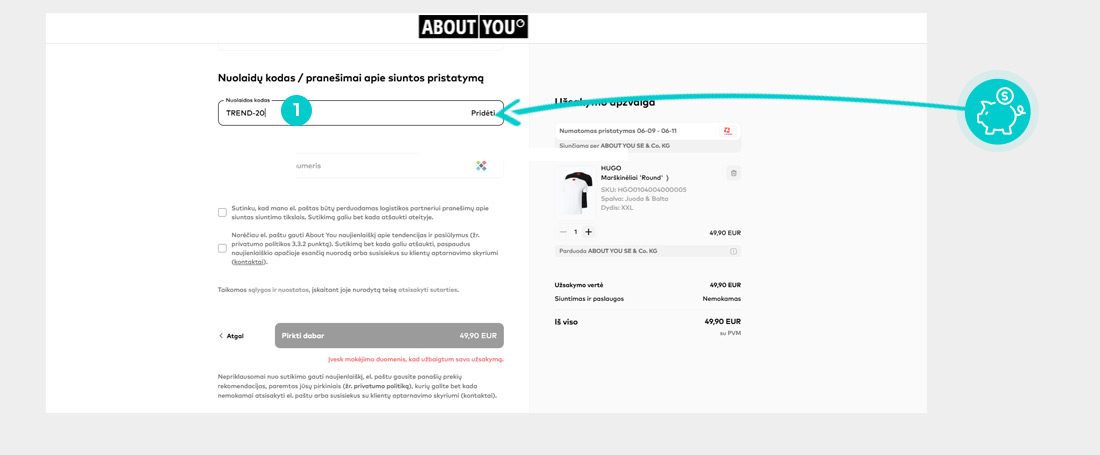The height and width of the screenshot is (455, 1100).
Task: Decrease item quantity with minus button
Action: tap(563, 232)
